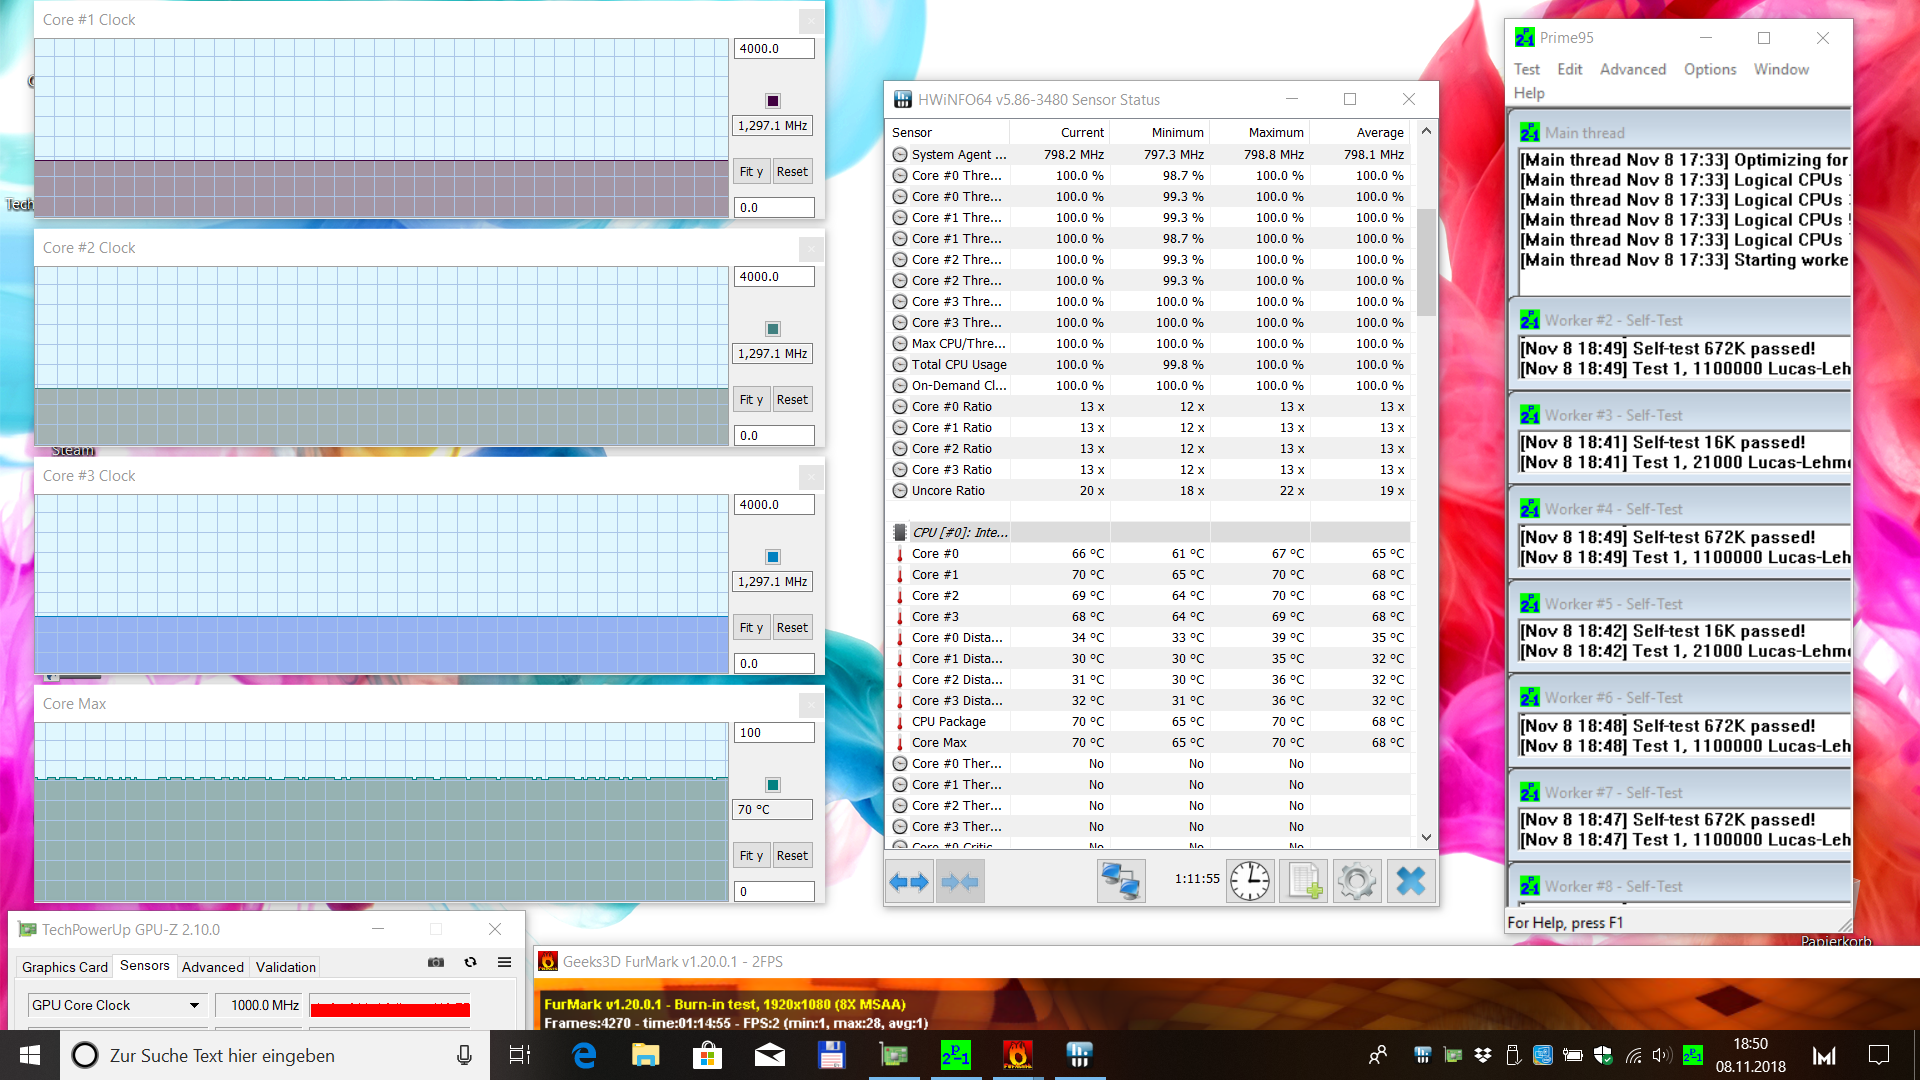Reset the HWiNFO clock timer icon
Image resolution: width=1920 pixels, height=1080 pixels.
1249,881
